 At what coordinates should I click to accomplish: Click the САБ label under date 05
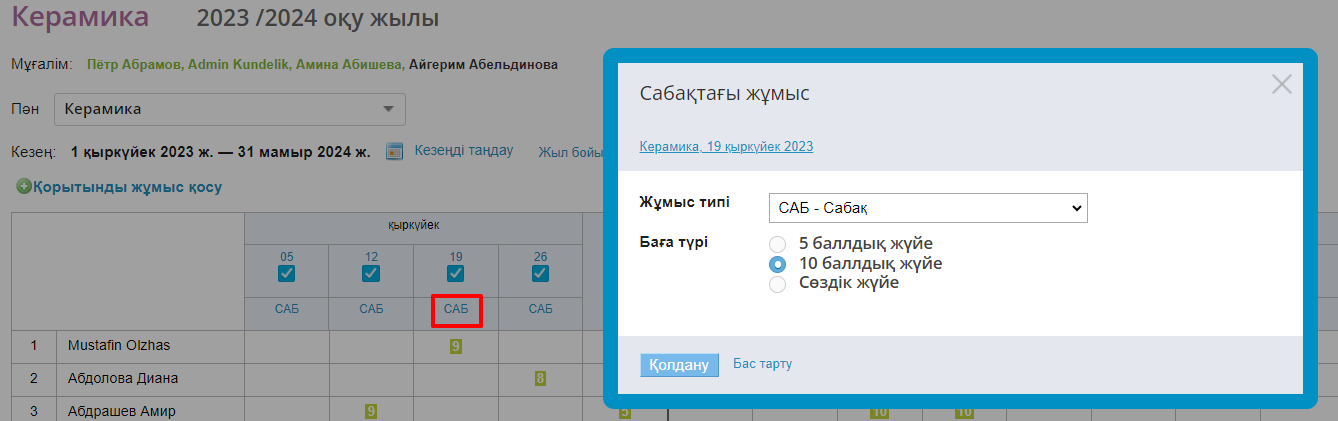click(287, 310)
